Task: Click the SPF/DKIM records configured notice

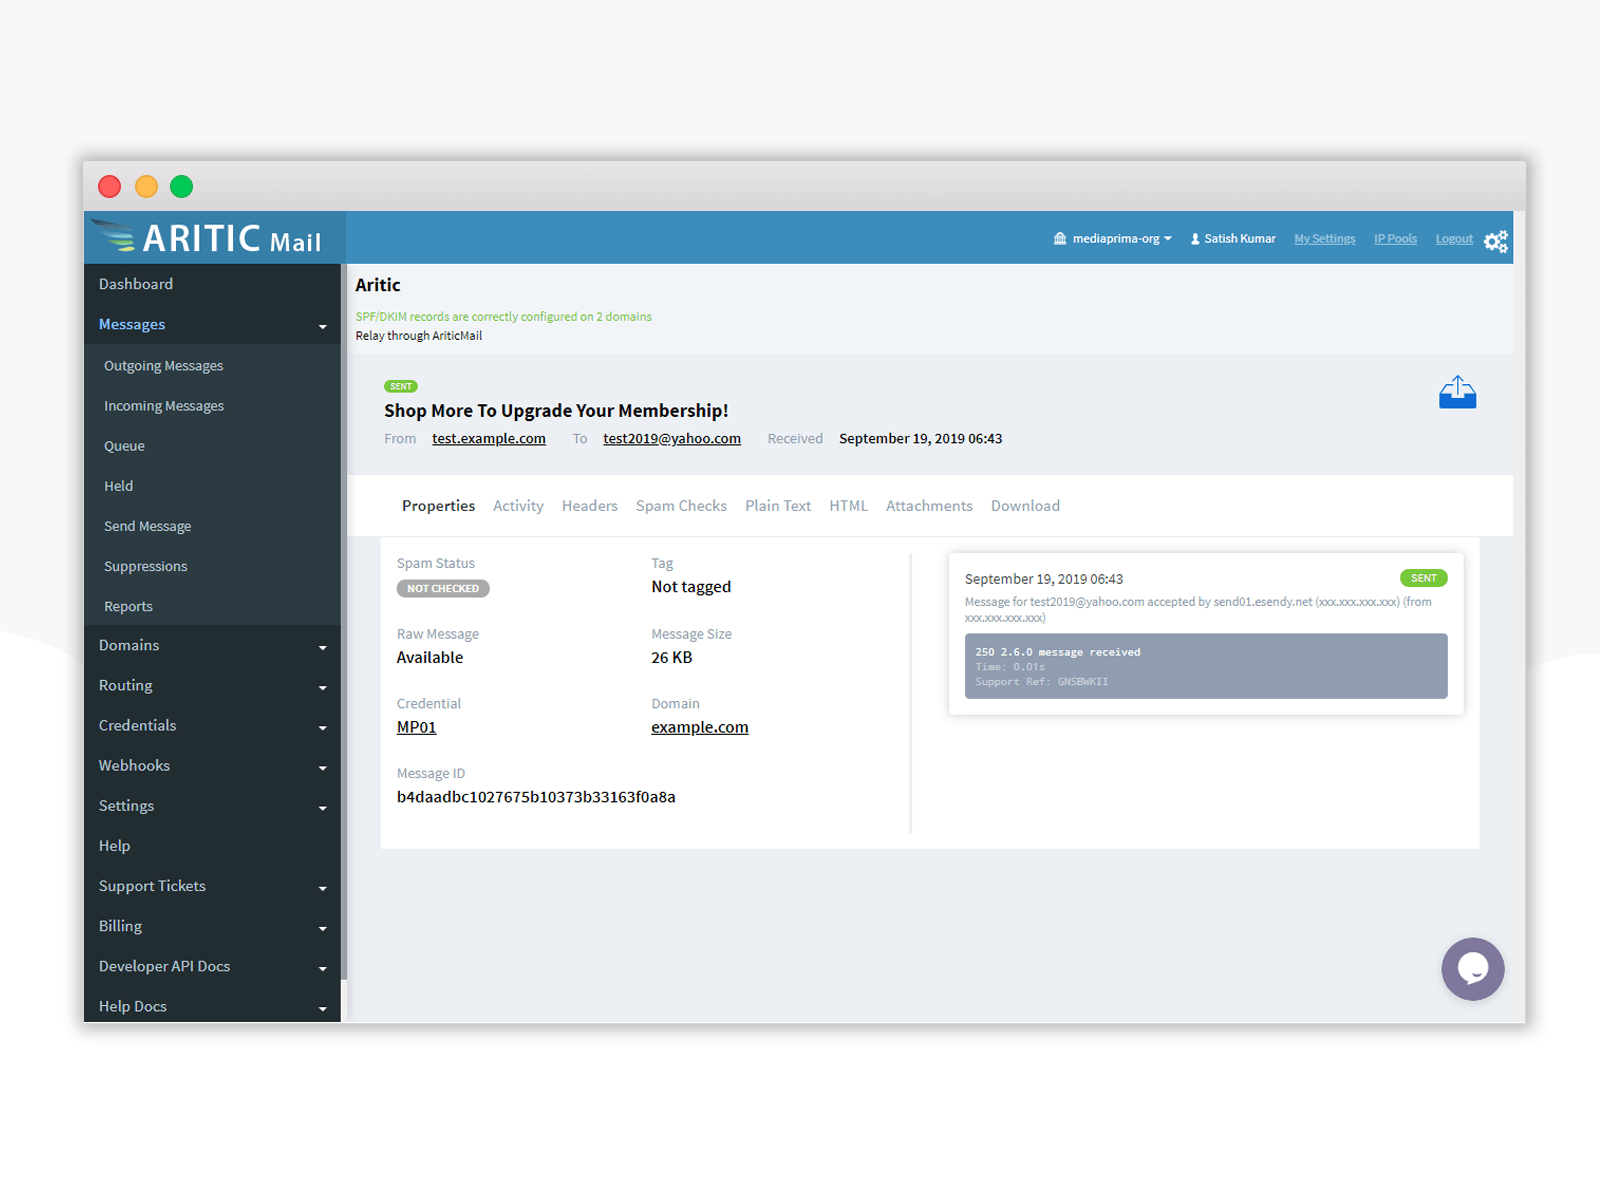Action: point(503,317)
